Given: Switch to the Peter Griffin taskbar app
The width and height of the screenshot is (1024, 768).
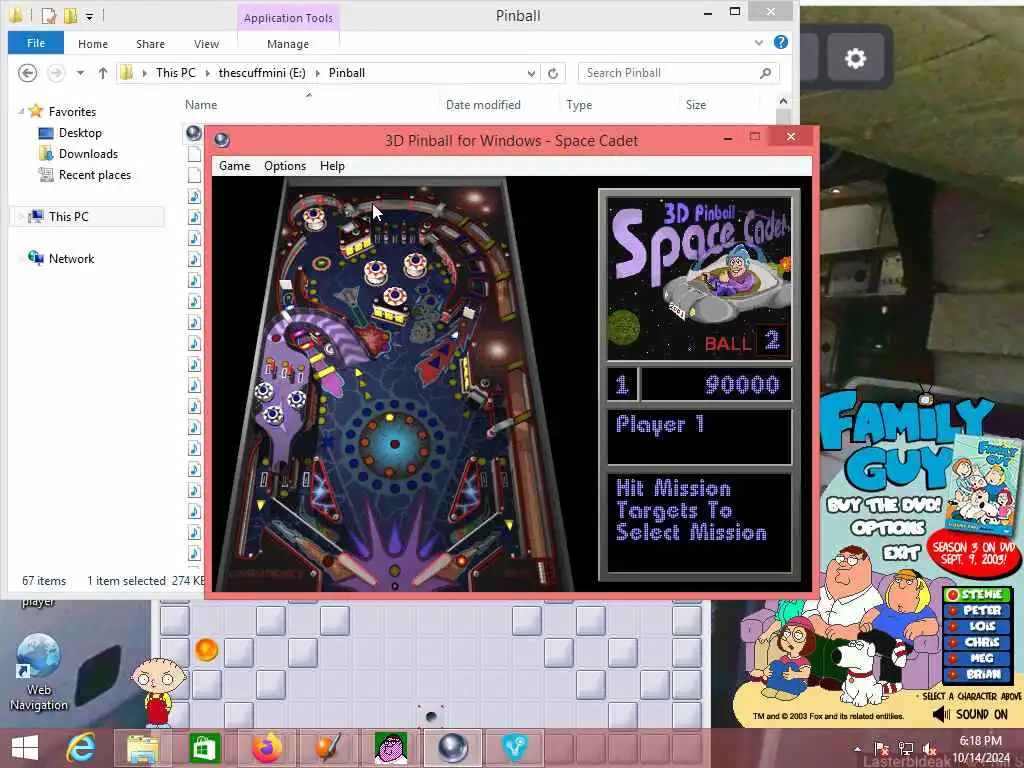Looking at the screenshot, I should (390, 748).
